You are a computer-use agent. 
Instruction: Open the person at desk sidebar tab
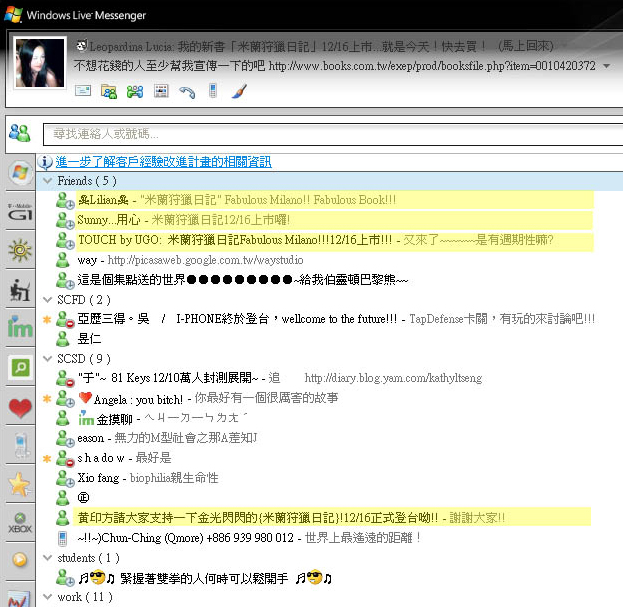[20, 290]
